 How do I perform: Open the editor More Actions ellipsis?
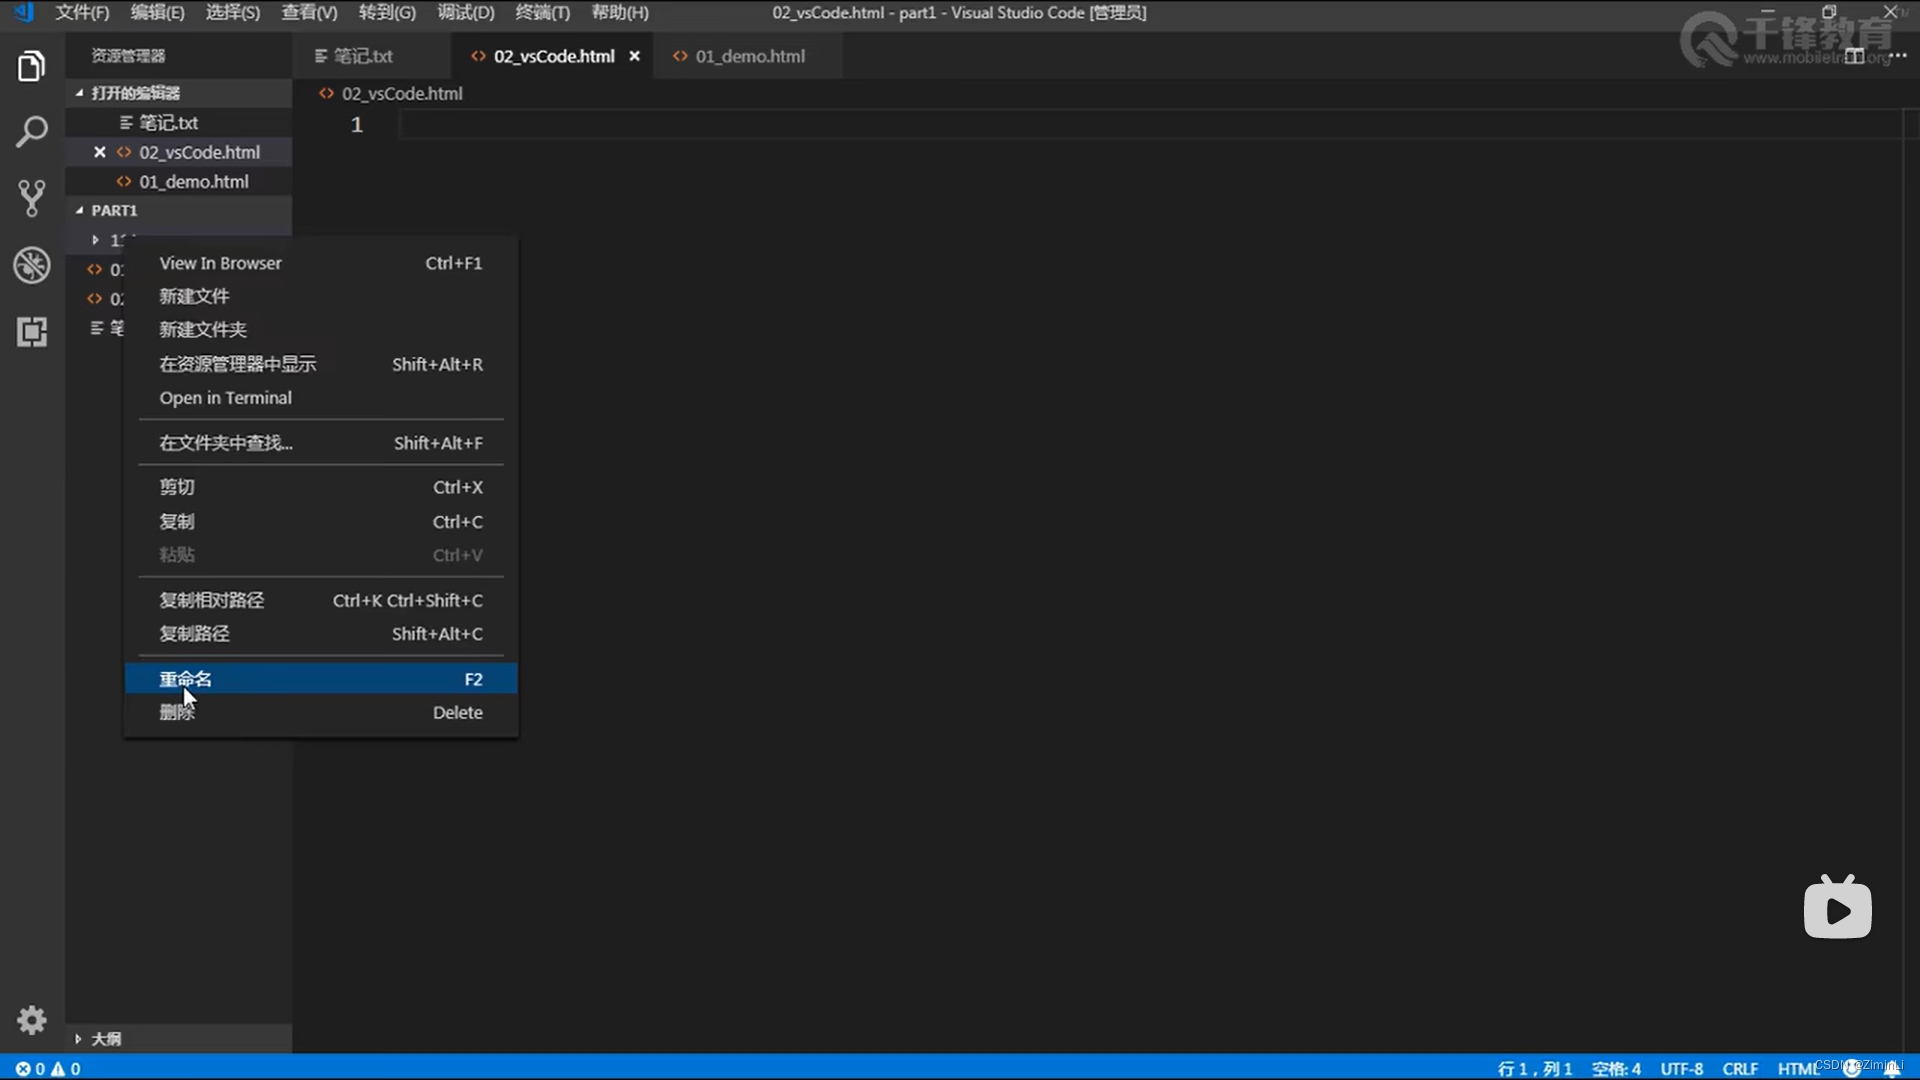tap(1897, 56)
